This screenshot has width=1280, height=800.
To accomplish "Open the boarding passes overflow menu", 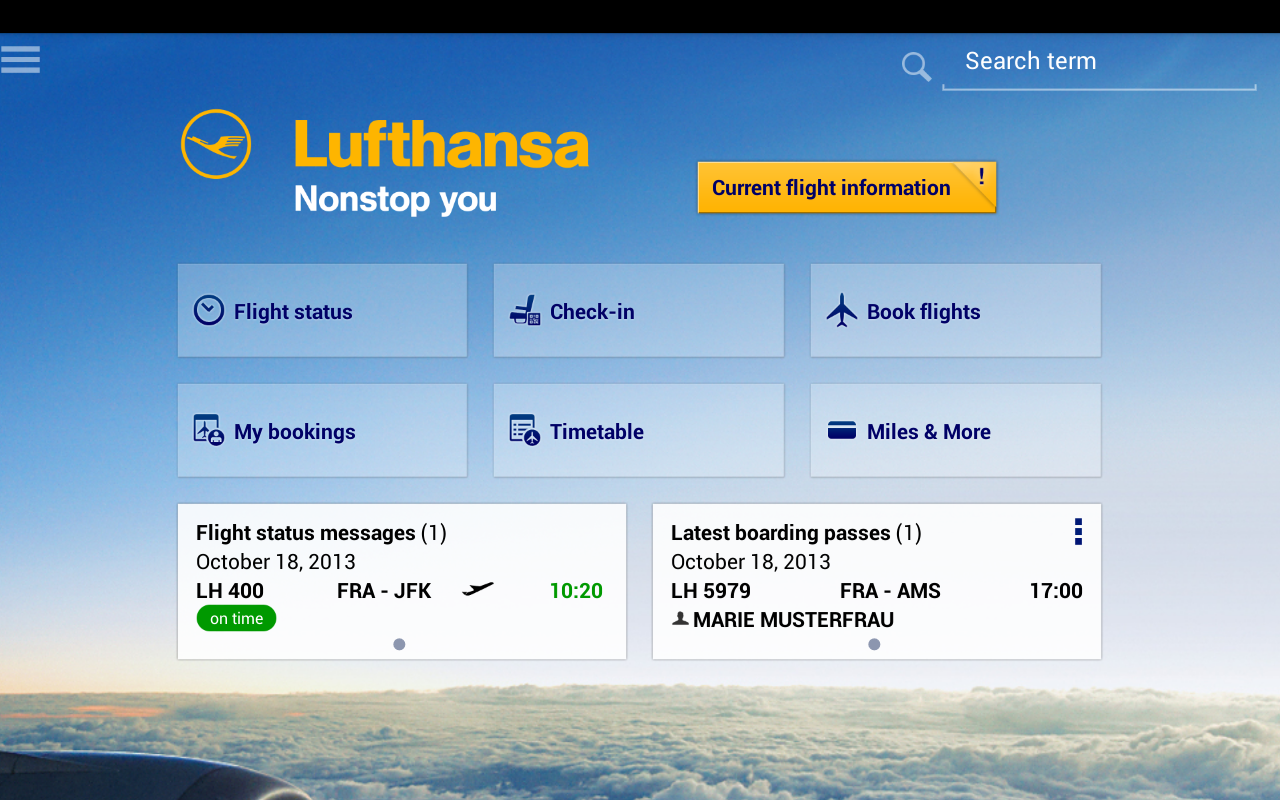I will click(1078, 532).
